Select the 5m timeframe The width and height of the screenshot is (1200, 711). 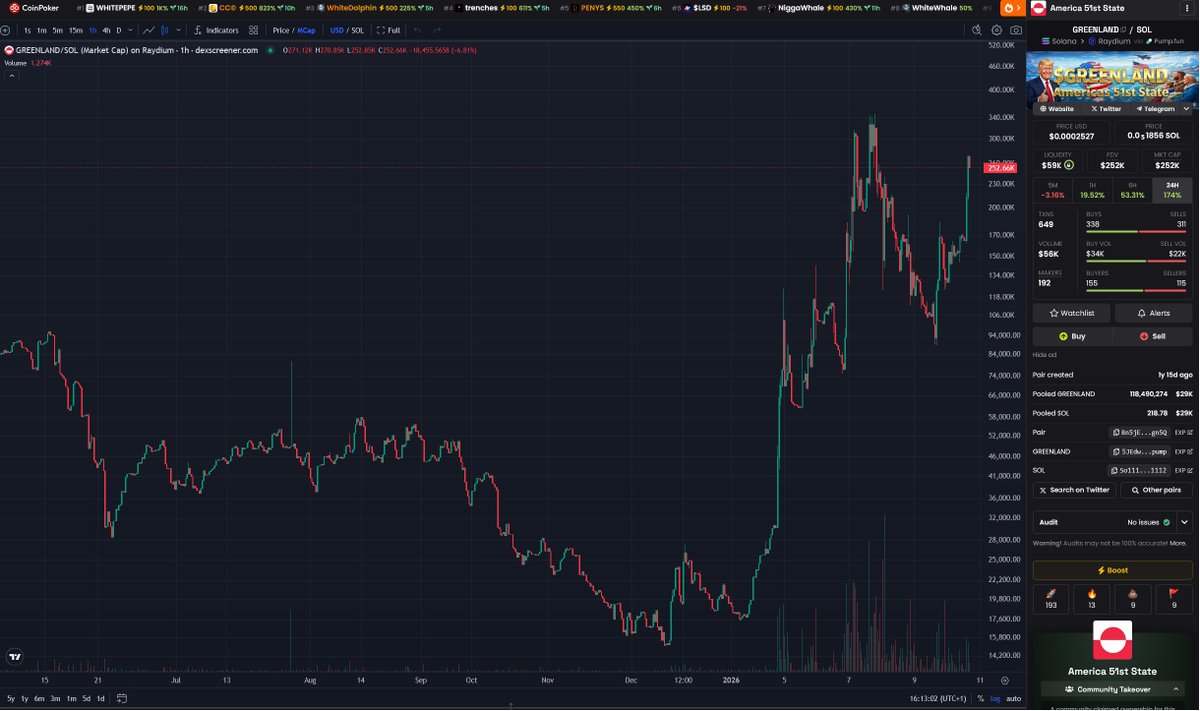pos(58,30)
